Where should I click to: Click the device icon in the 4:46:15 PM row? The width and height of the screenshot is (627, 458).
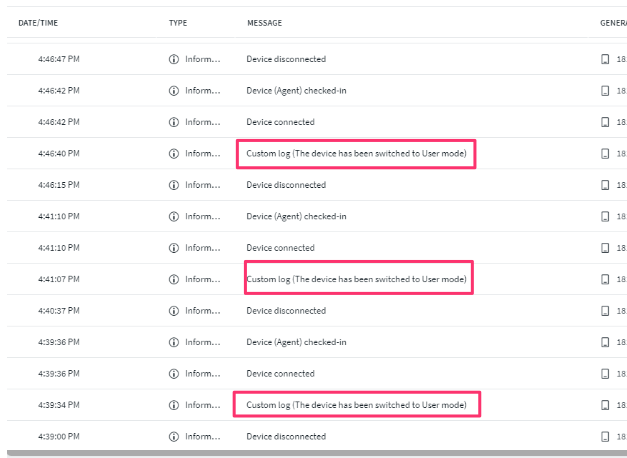coord(605,185)
